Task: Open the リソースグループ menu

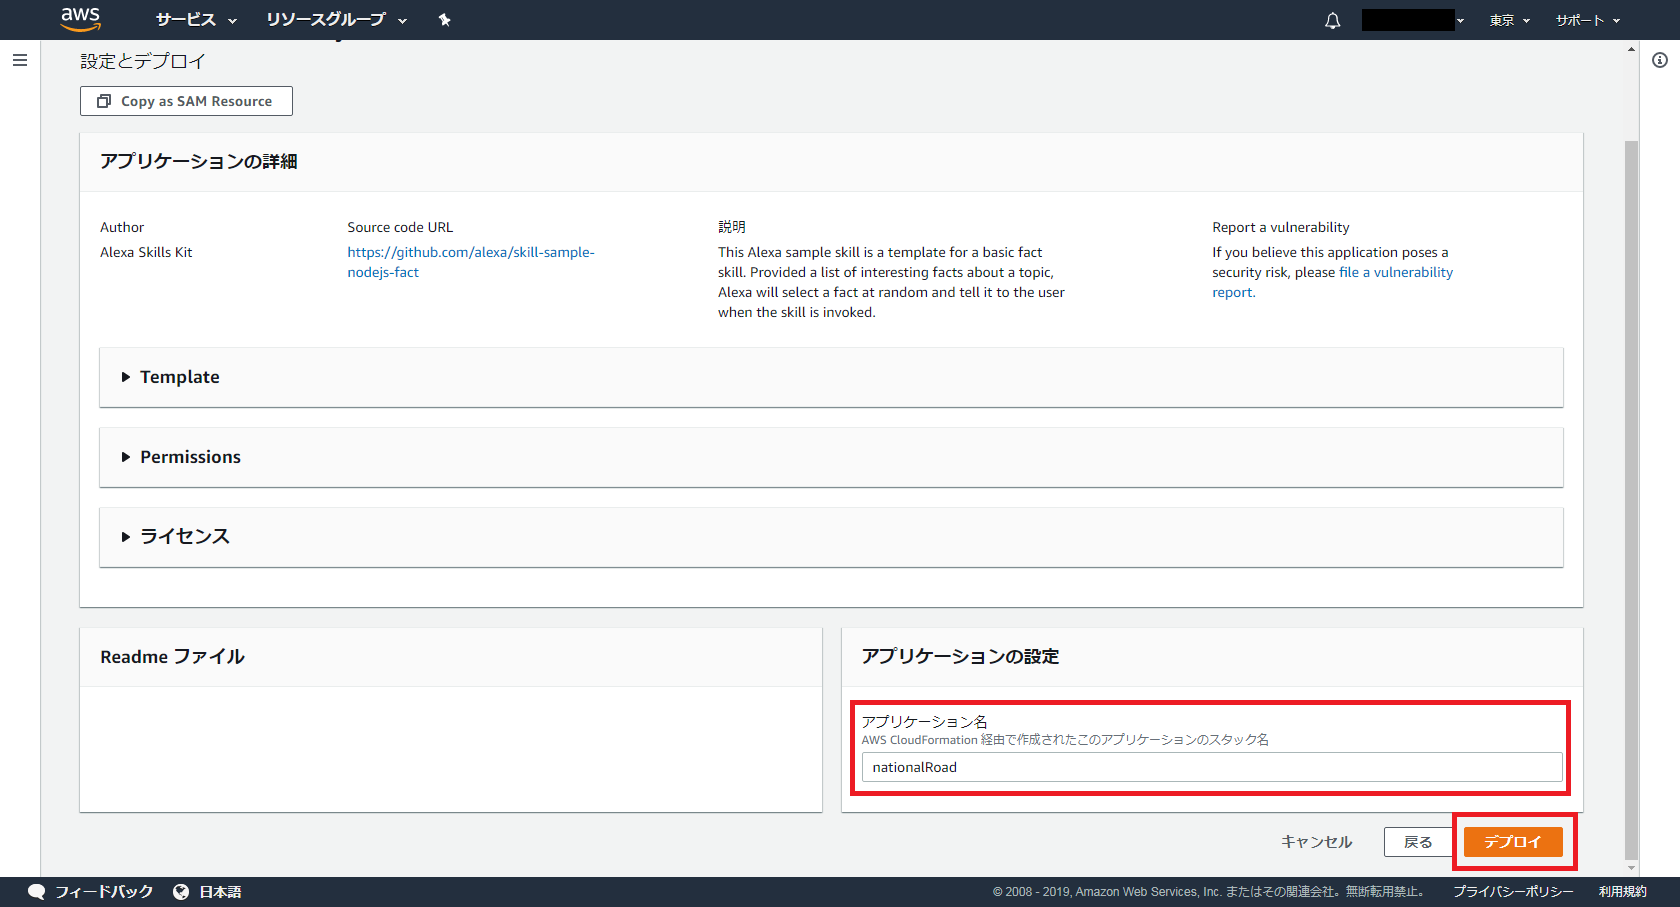Action: 336,20
